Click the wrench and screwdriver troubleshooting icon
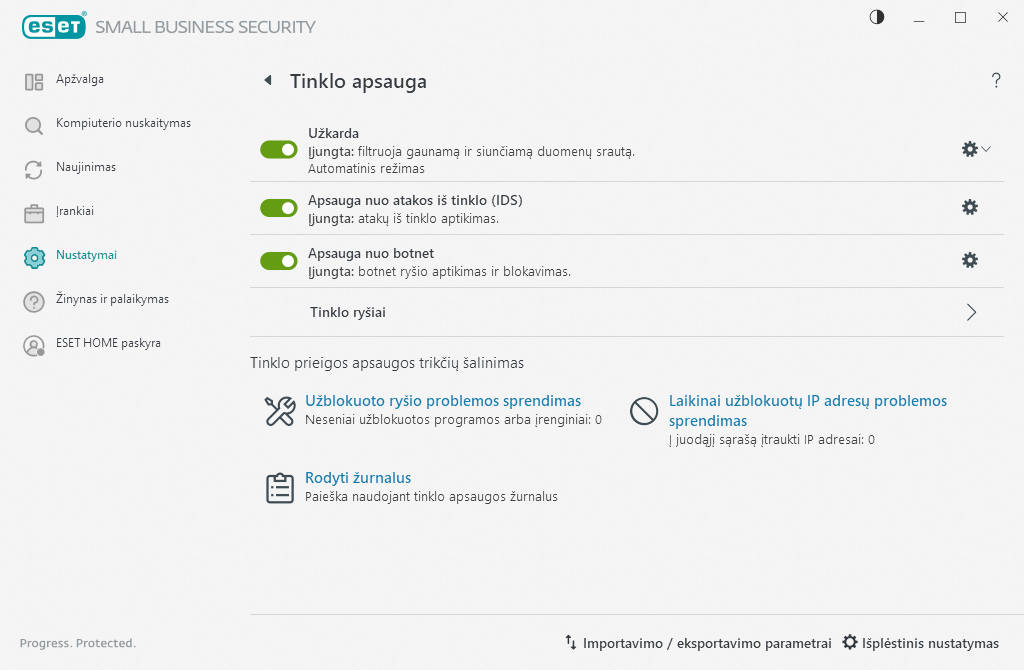The height and width of the screenshot is (670, 1024). point(279,411)
